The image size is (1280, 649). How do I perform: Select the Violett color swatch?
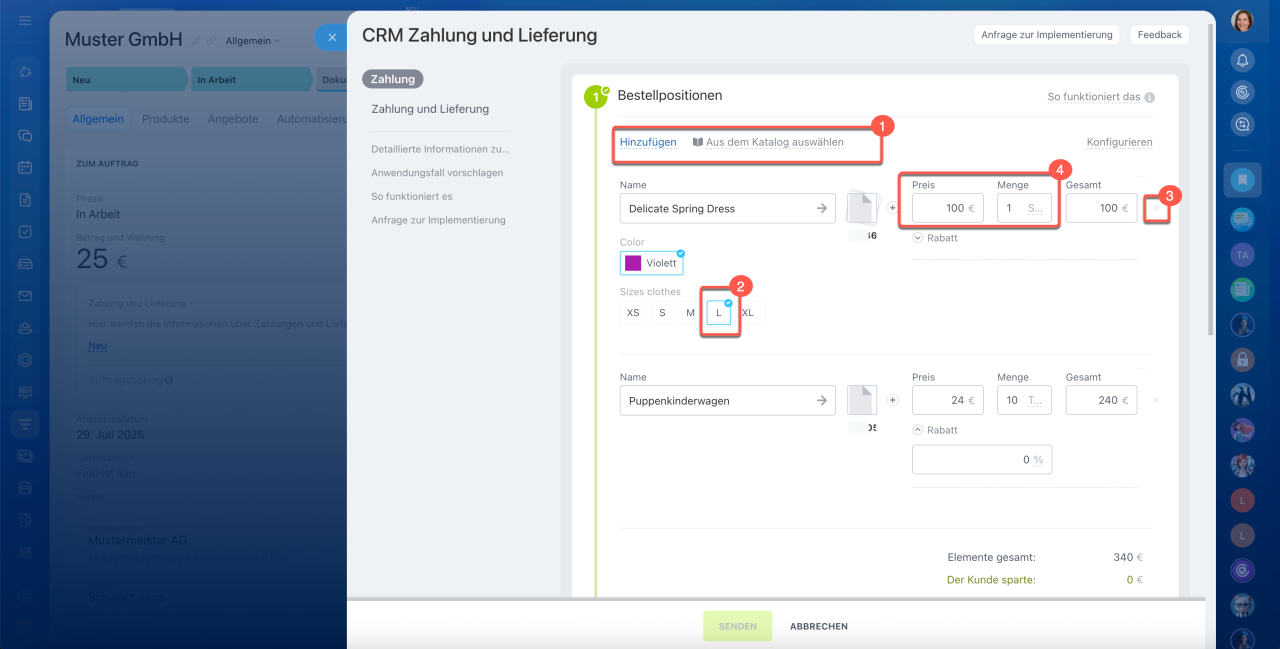[651, 263]
